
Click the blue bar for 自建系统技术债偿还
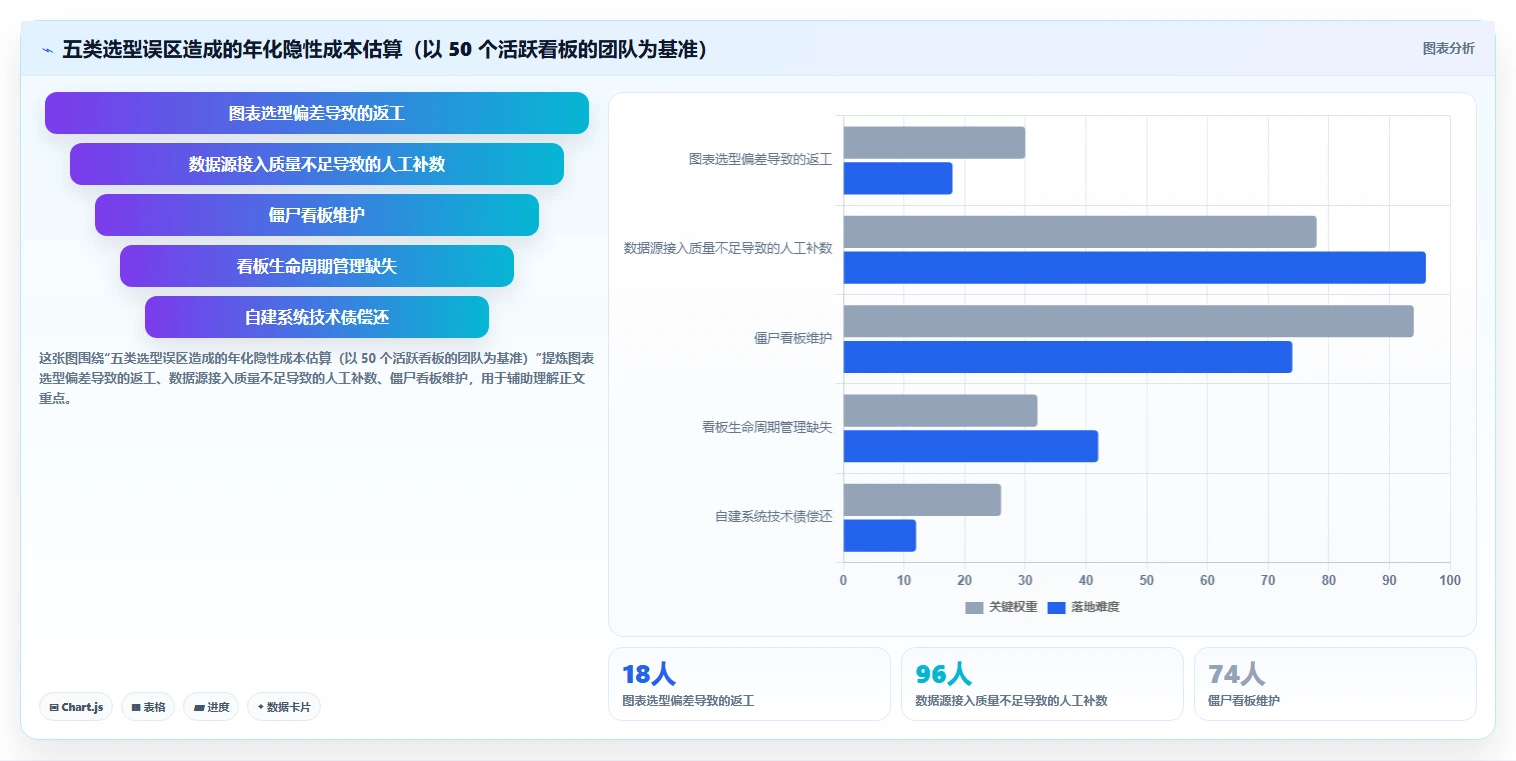coord(880,536)
